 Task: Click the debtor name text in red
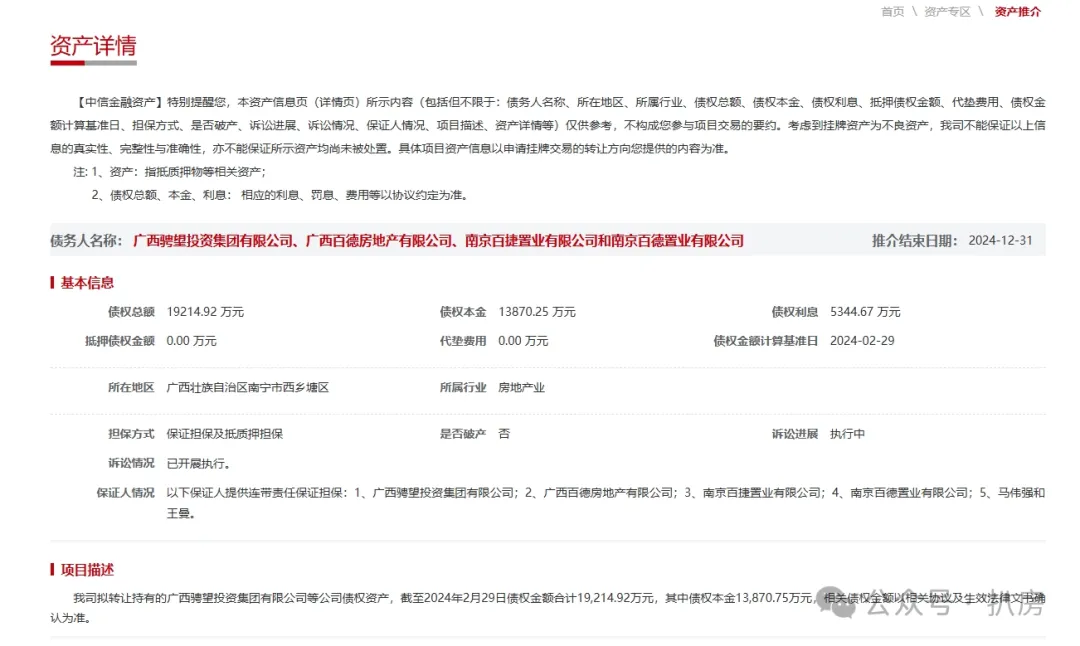tap(438, 240)
